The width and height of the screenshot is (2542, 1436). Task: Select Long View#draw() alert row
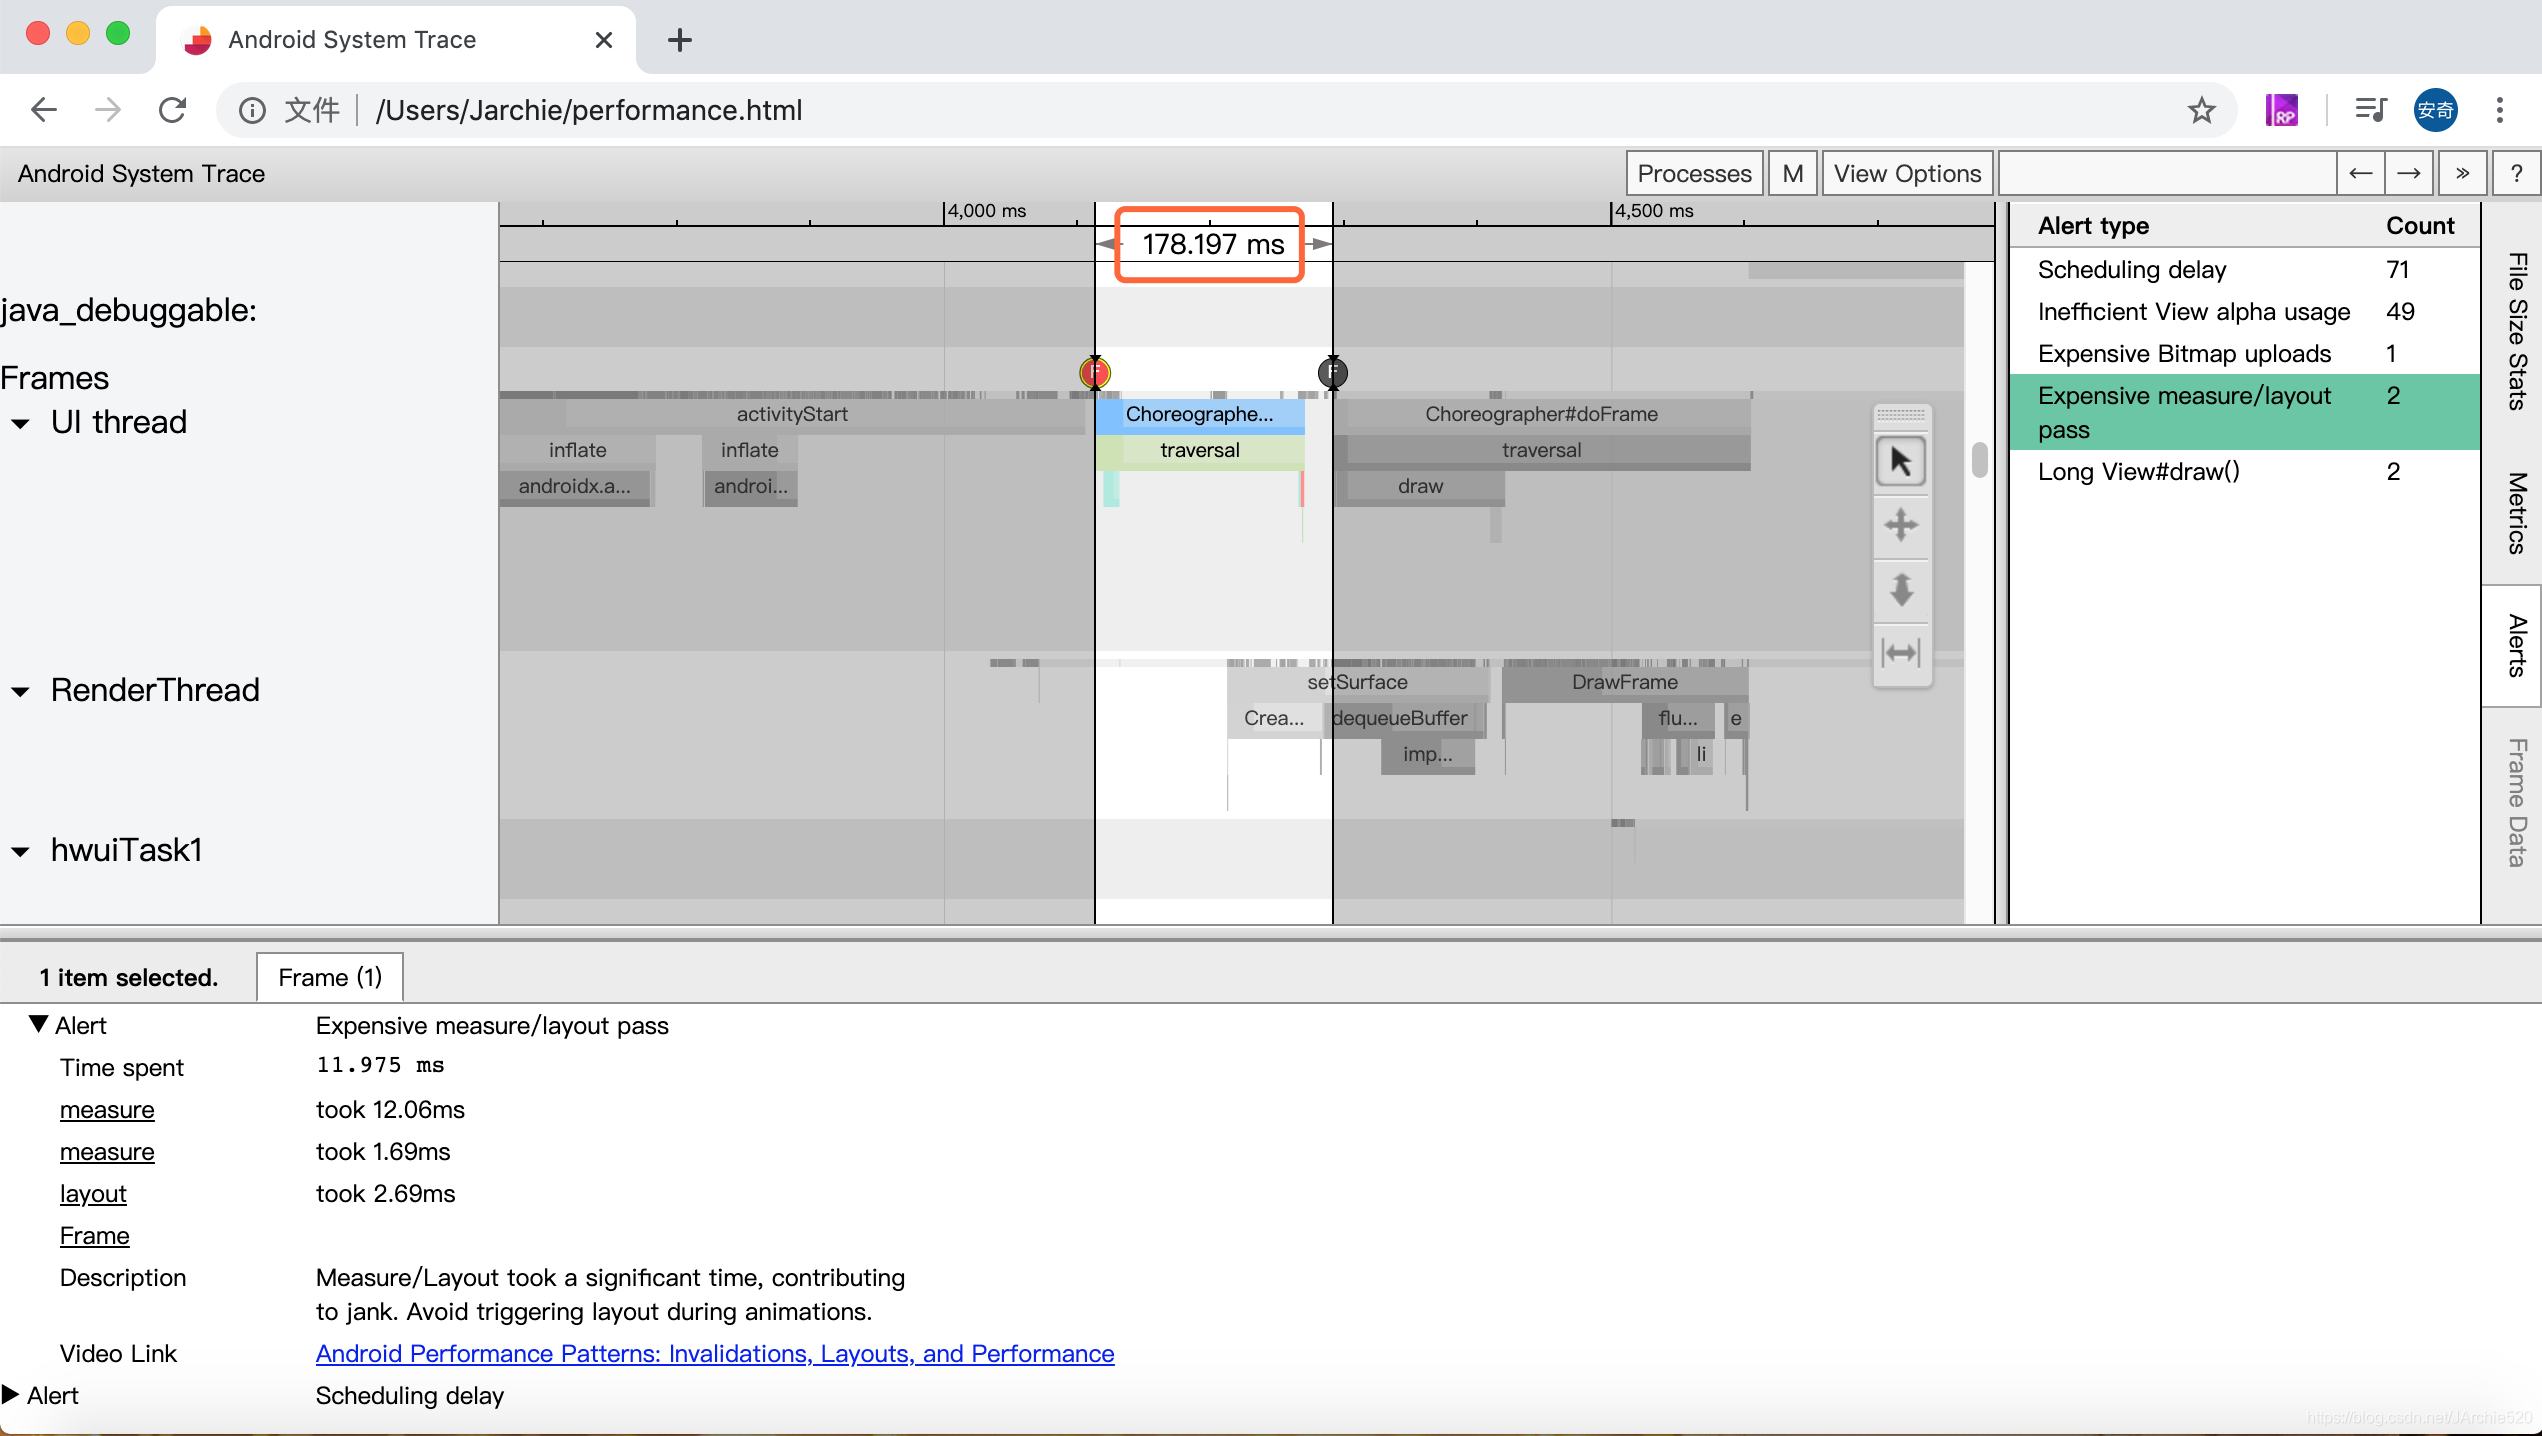2138,471
